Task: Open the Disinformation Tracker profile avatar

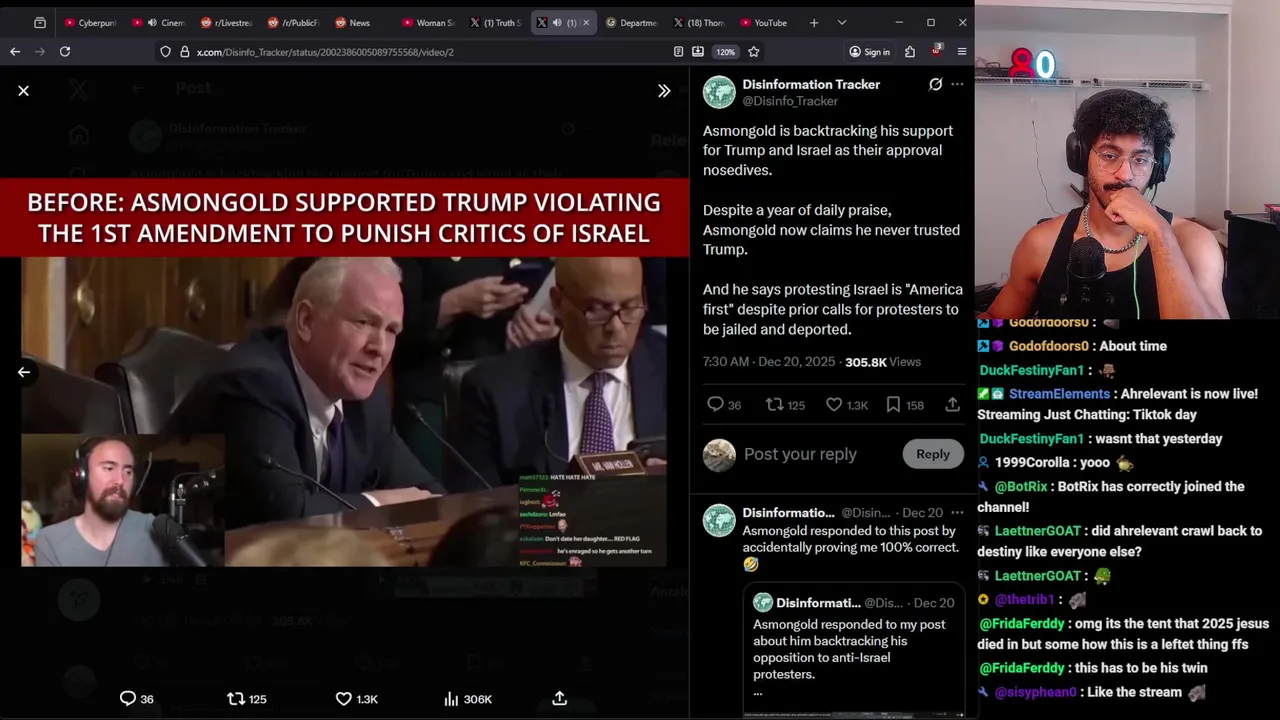Action: tap(719, 92)
